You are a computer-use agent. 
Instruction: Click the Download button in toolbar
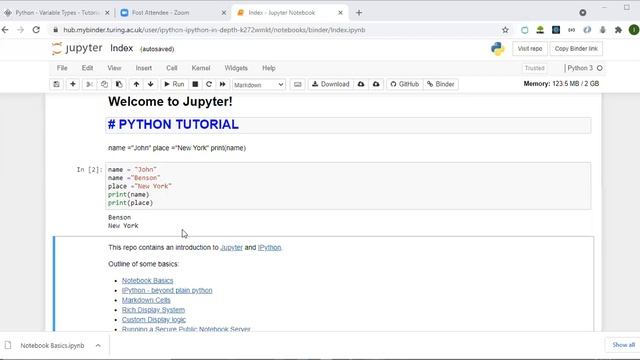331,84
